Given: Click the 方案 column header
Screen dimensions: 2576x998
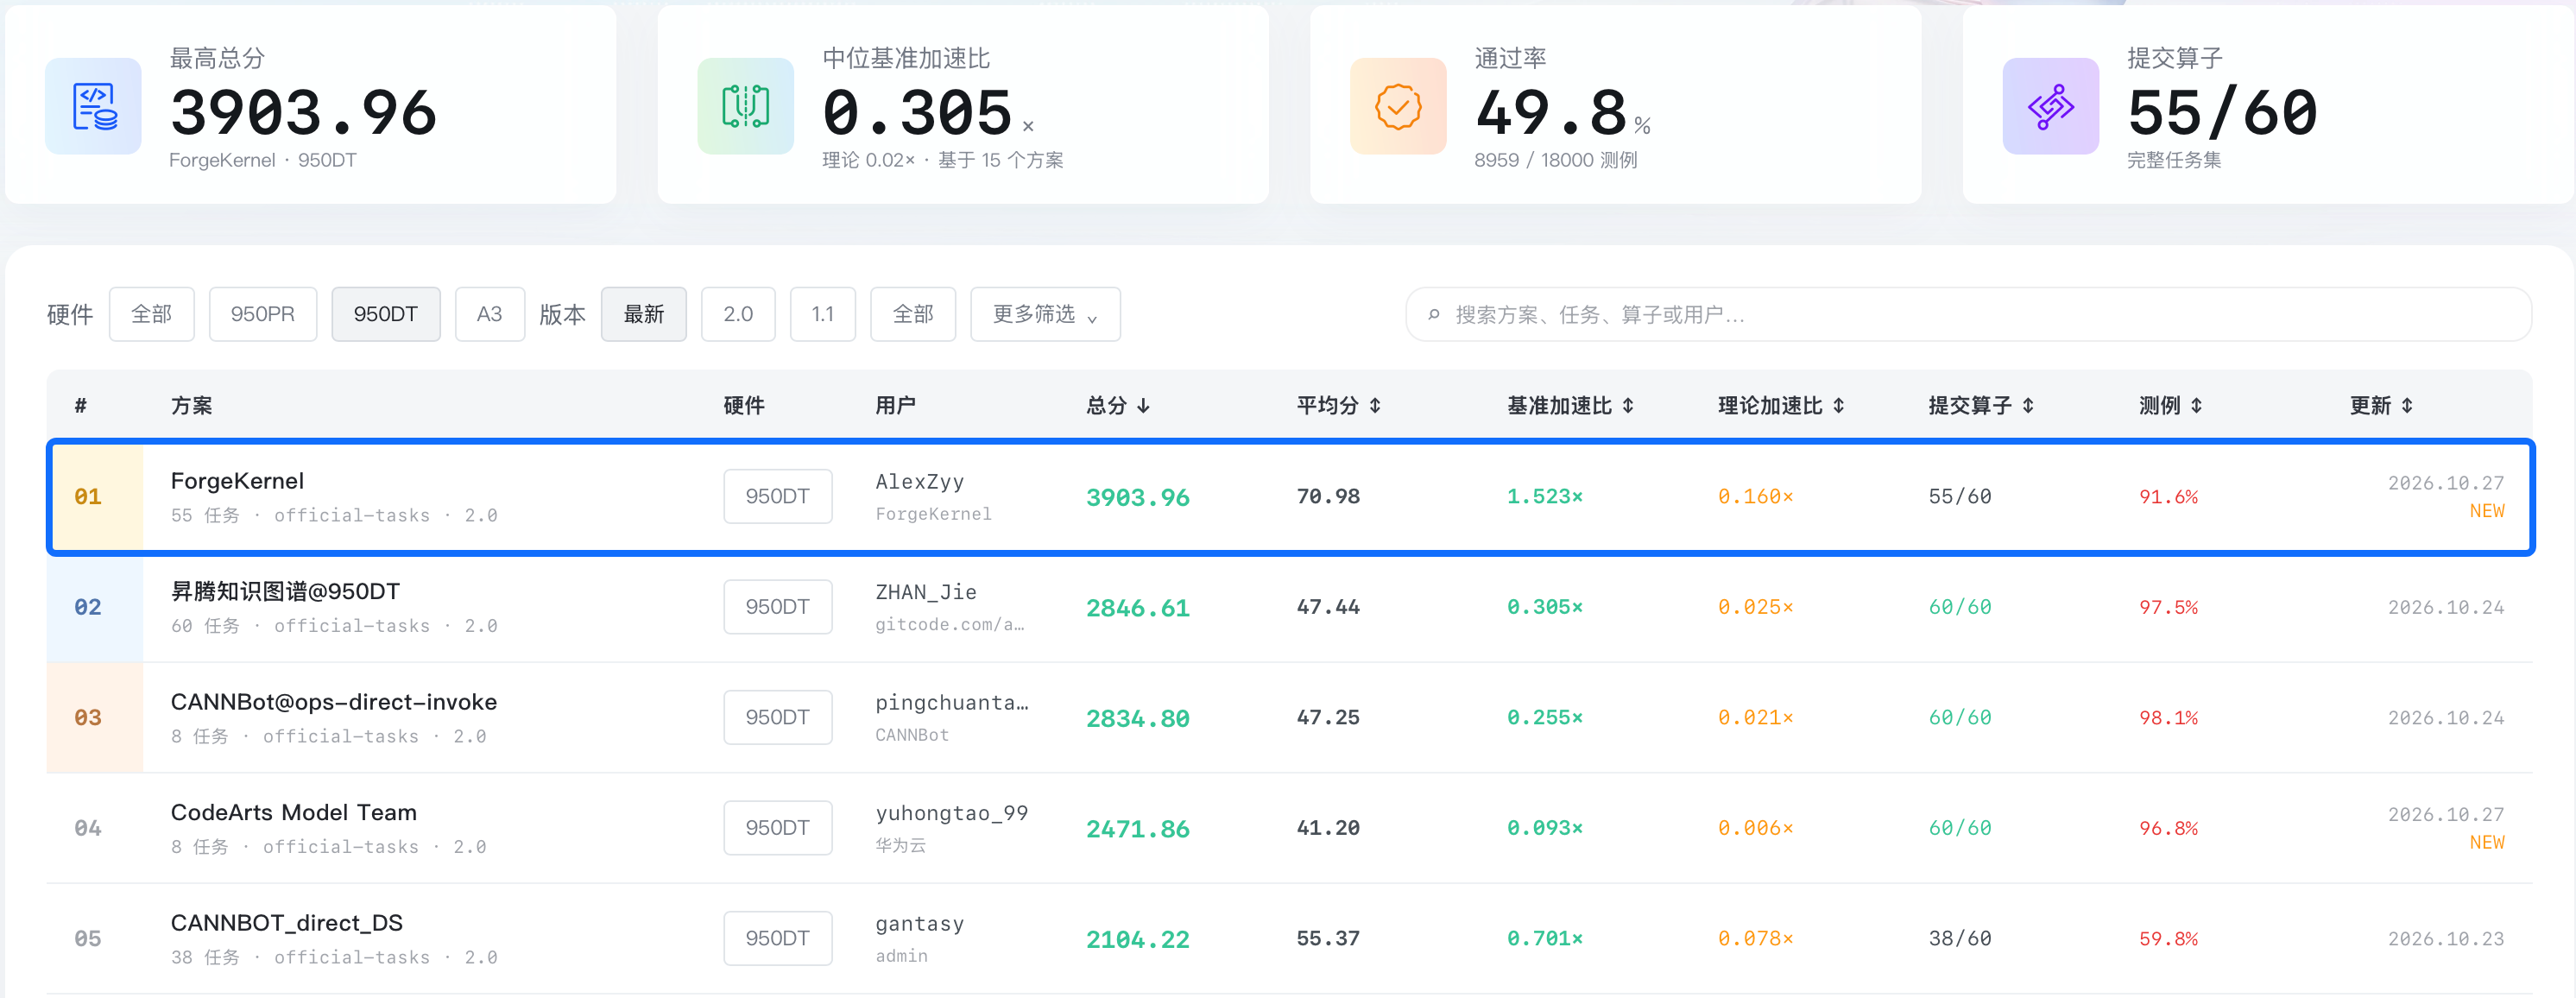Looking at the screenshot, I should point(191,406).
